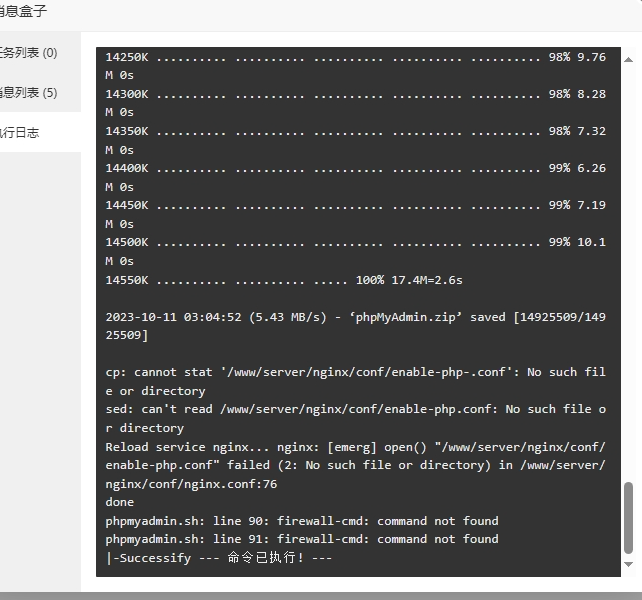Click the '14500K' progress line
The width and height of the screenshot is (642, 600).
pyautogui.click(x=355, y=251)
